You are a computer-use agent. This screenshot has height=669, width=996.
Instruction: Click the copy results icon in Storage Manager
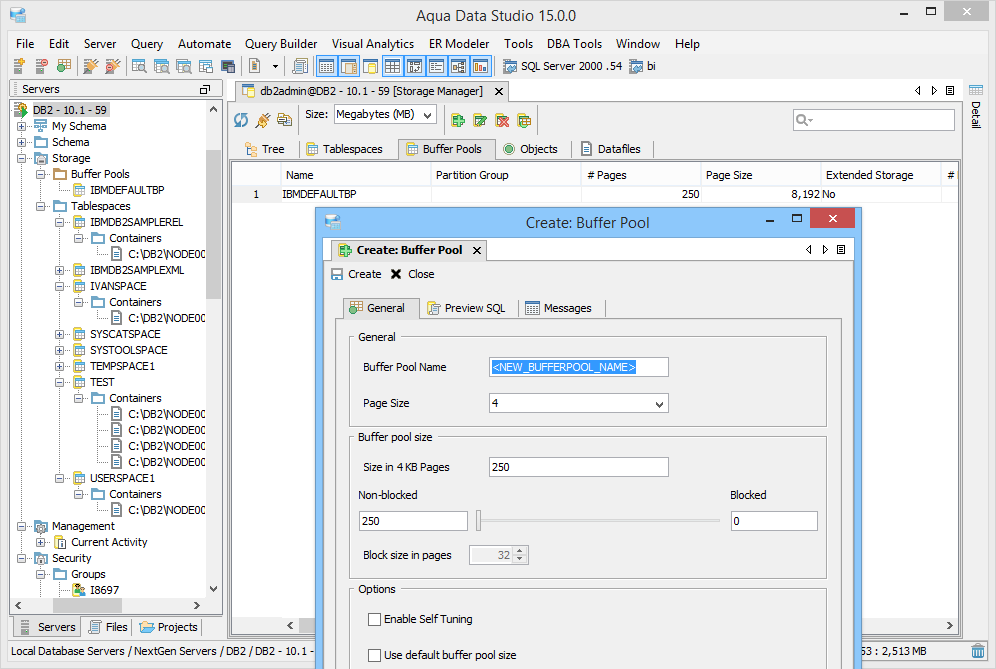tap(285, 119)
